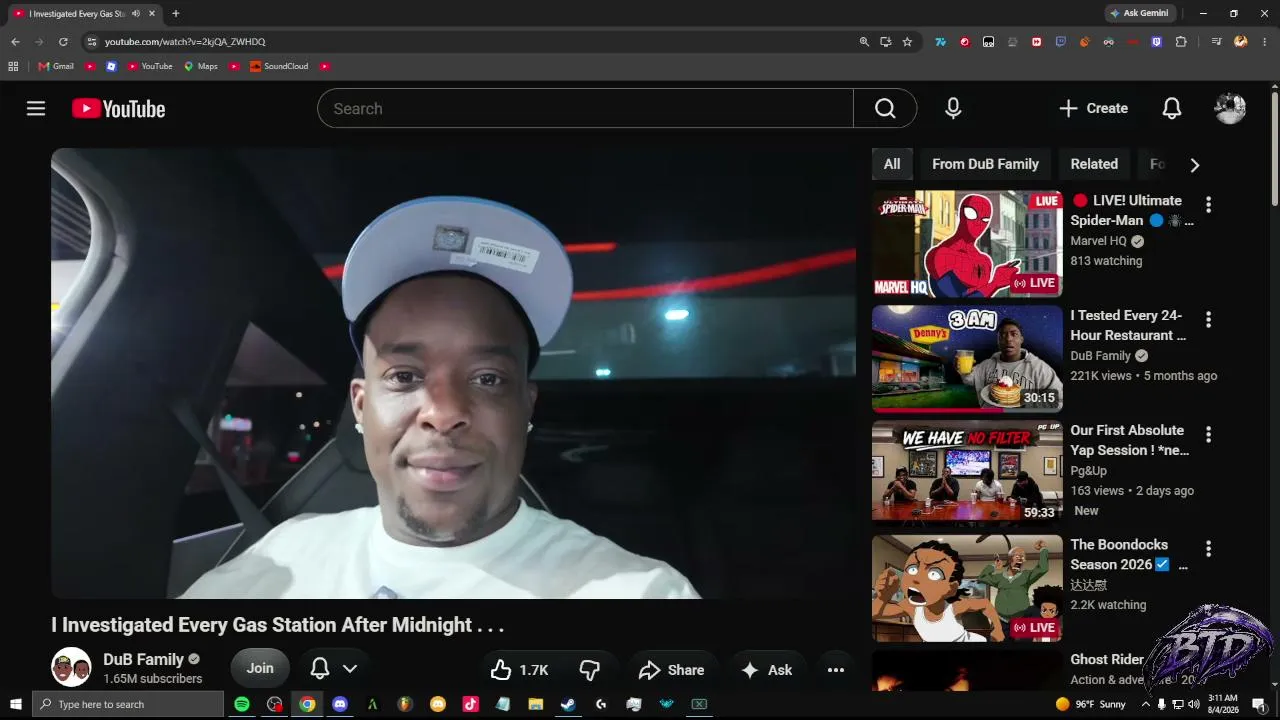Go back to the previous page
The height and width of the screenshot is (720, 1280).
point(15,42)
